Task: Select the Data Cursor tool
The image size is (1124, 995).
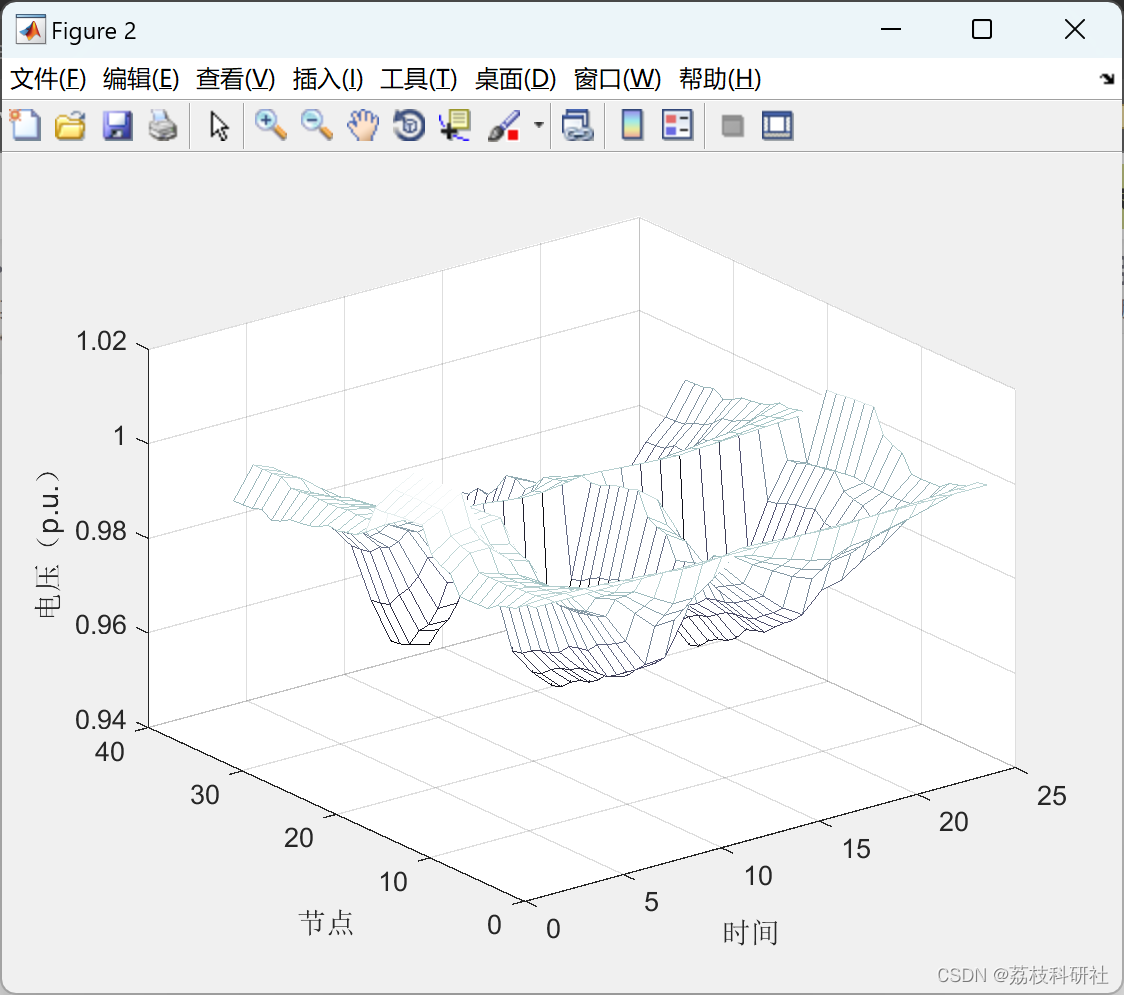Action: 455,125
